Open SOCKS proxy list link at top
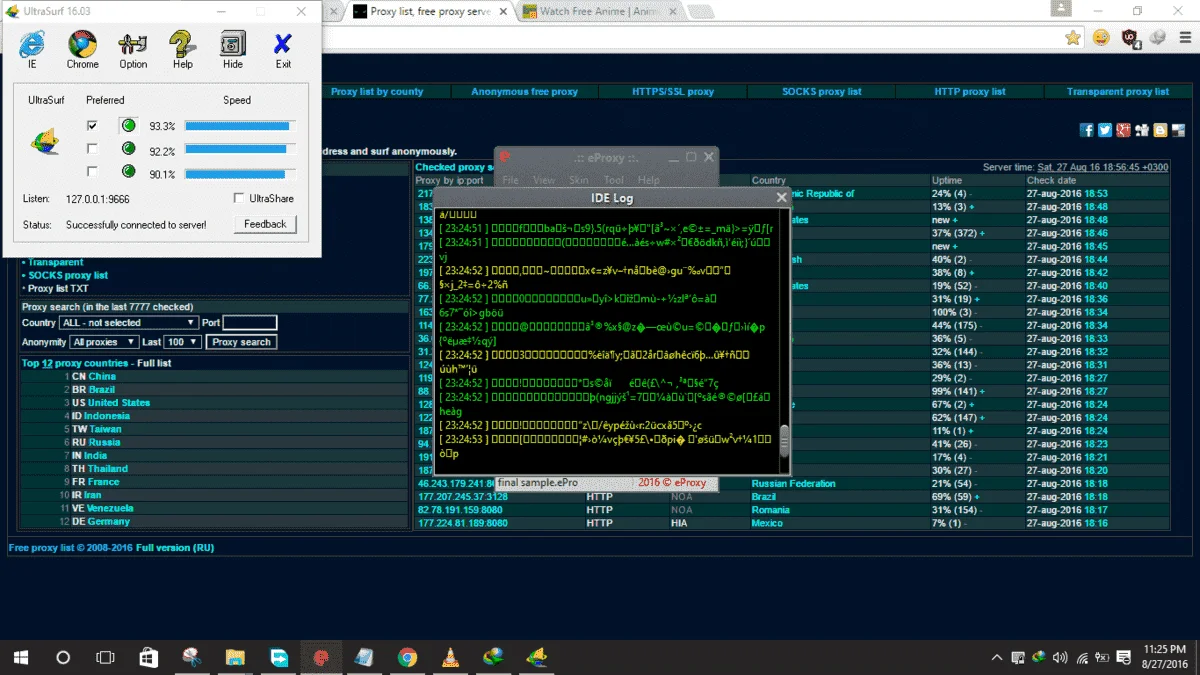The image size is (1200, 675). [x=821, y=91]
